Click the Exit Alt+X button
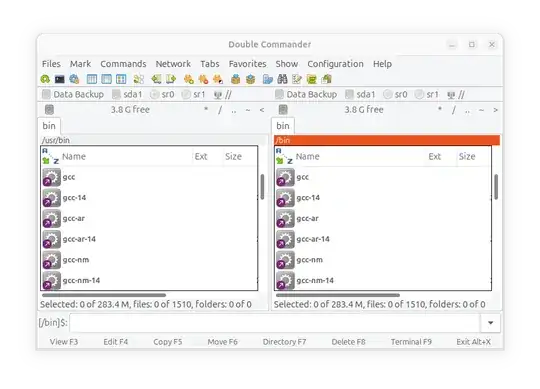This screenshot has height=389, width=540. click(x=474, y=342)
